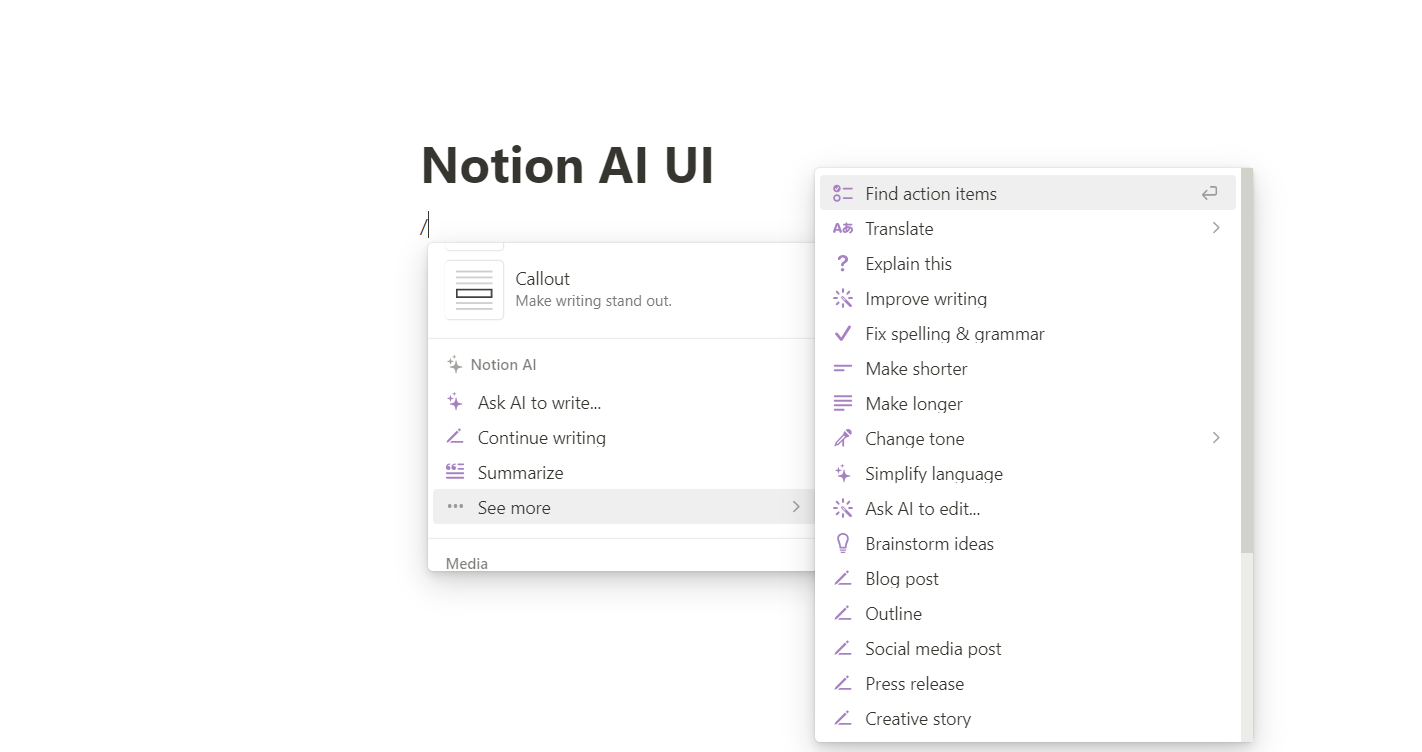The height and width of the screenshot is (752, 1422).
Task: Click the 'Make writing stand out.' description
Action: point(594,301)
